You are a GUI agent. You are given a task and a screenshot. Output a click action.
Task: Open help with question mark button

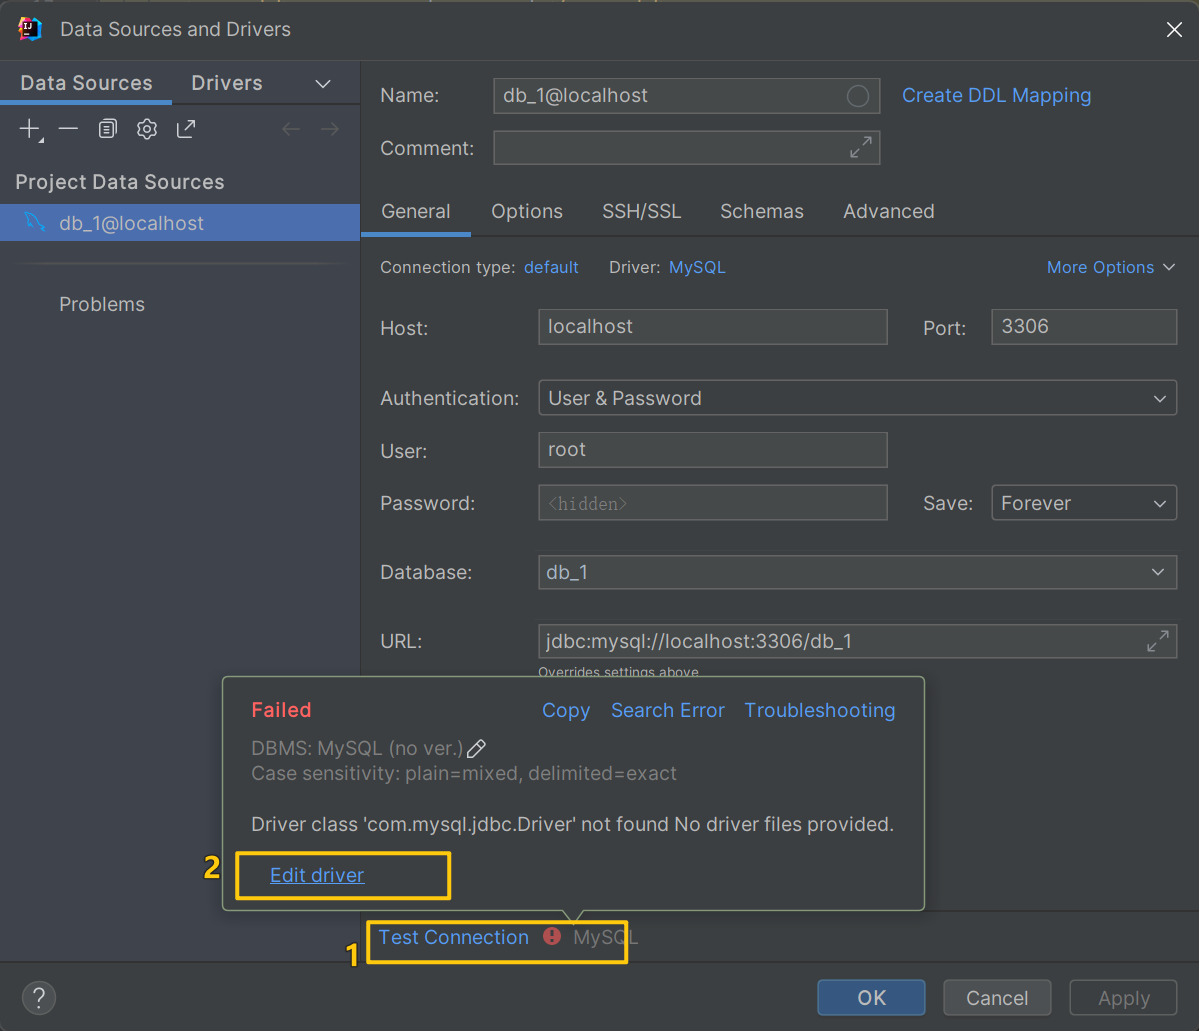click(39, 997)
